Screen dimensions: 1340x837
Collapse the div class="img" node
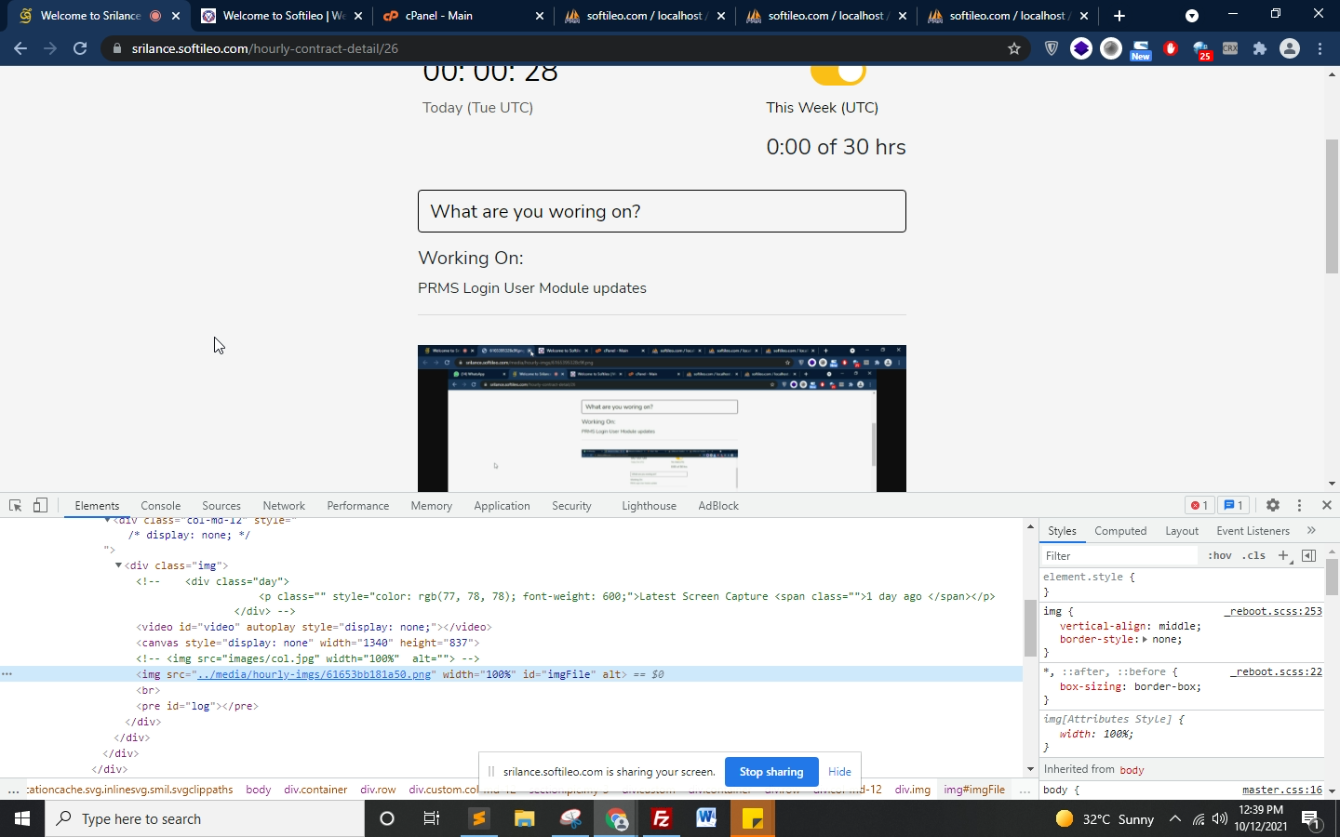[x=118, y=566]
